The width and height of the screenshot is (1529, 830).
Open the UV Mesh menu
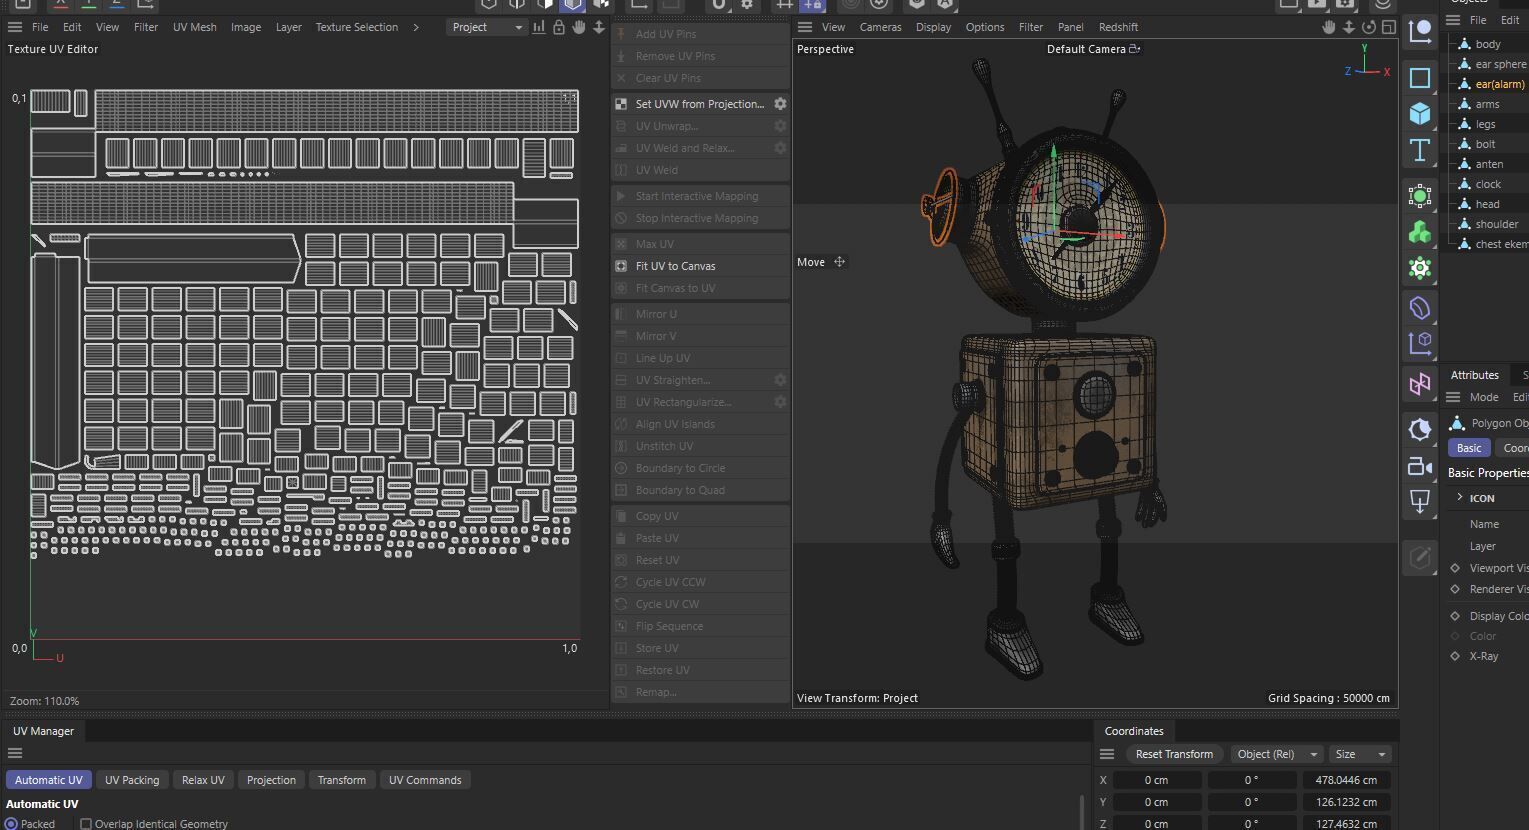(x=194, y=27)
